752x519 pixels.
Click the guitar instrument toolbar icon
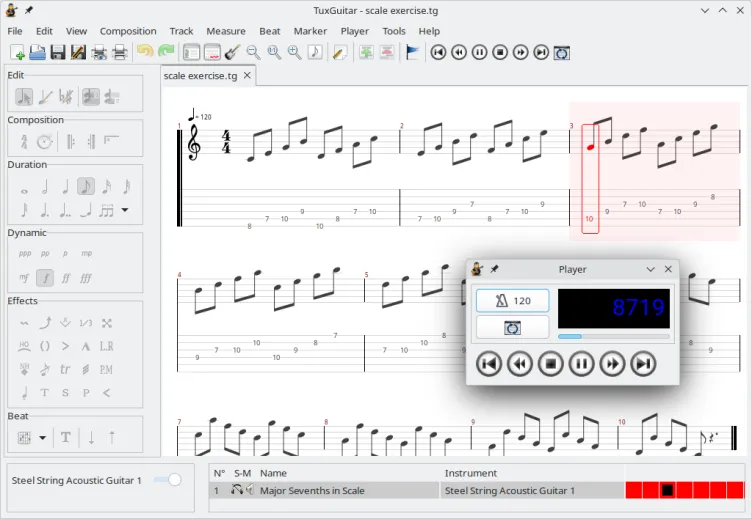pos(232,52)
